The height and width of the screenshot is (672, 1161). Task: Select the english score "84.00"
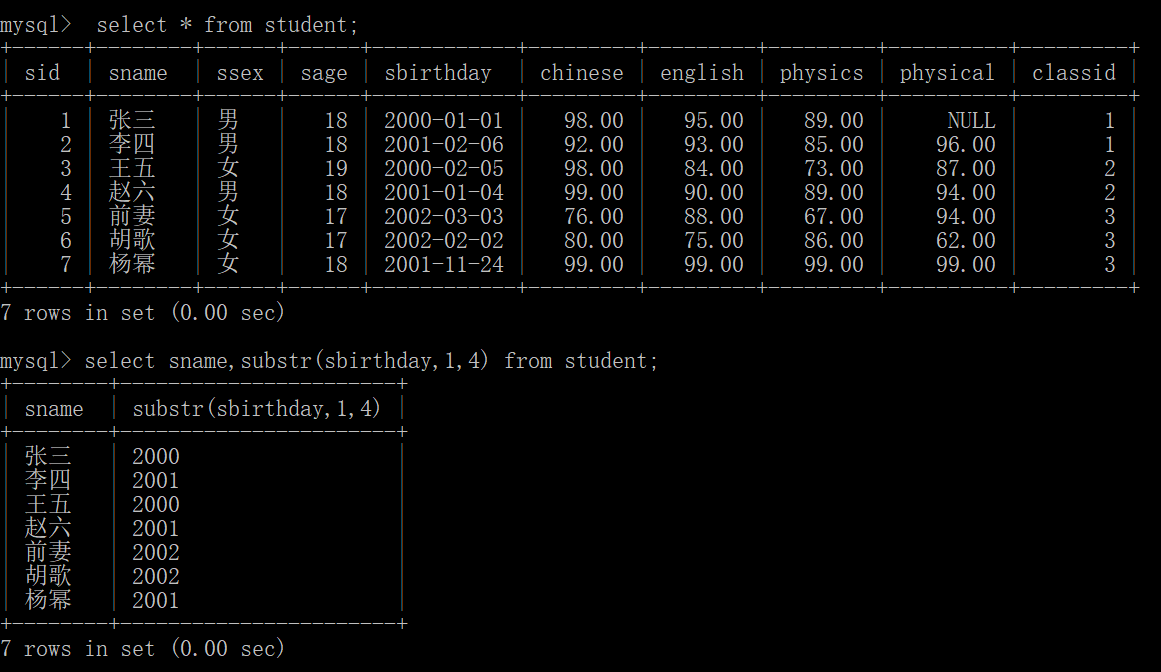[713, 168]
